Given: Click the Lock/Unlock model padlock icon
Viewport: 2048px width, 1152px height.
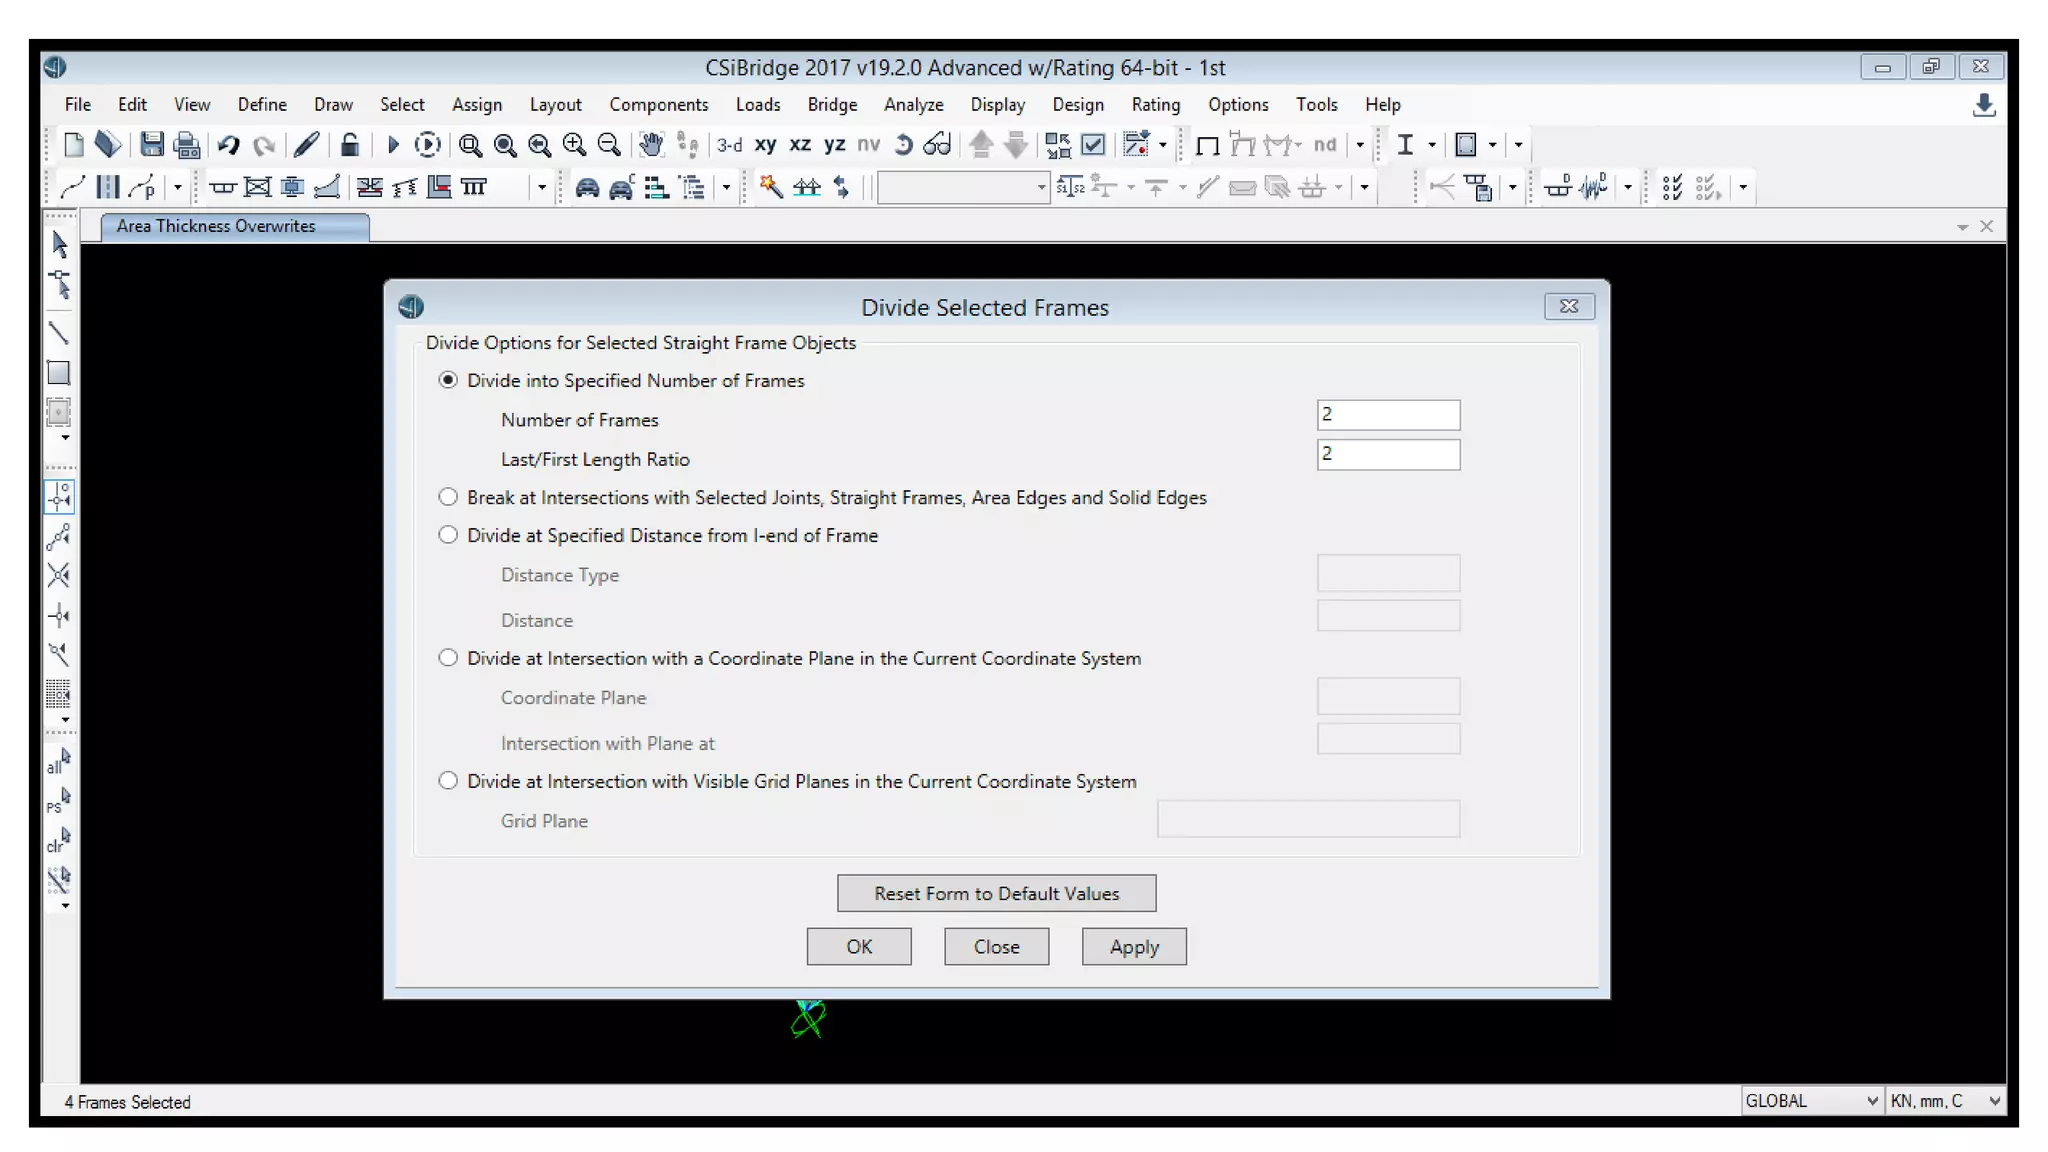Looking at the screenshot, I should 349,145.
